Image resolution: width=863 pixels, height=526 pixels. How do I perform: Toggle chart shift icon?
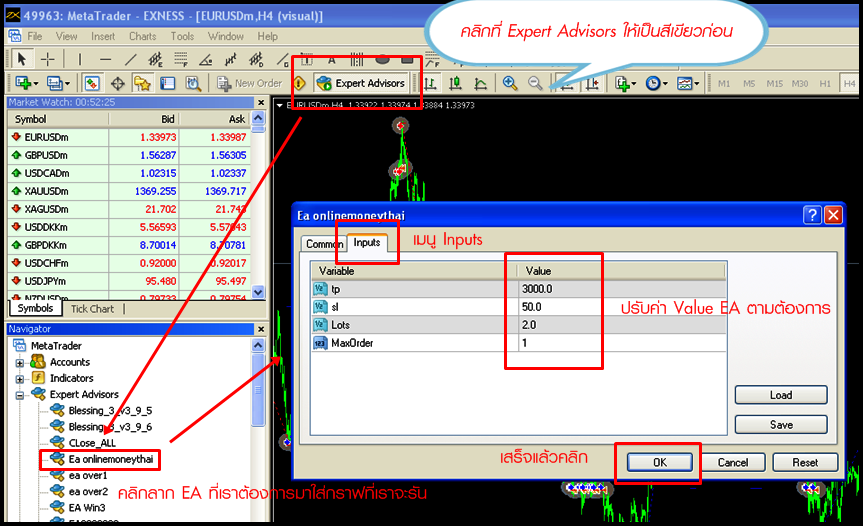[x=592, y=83]
